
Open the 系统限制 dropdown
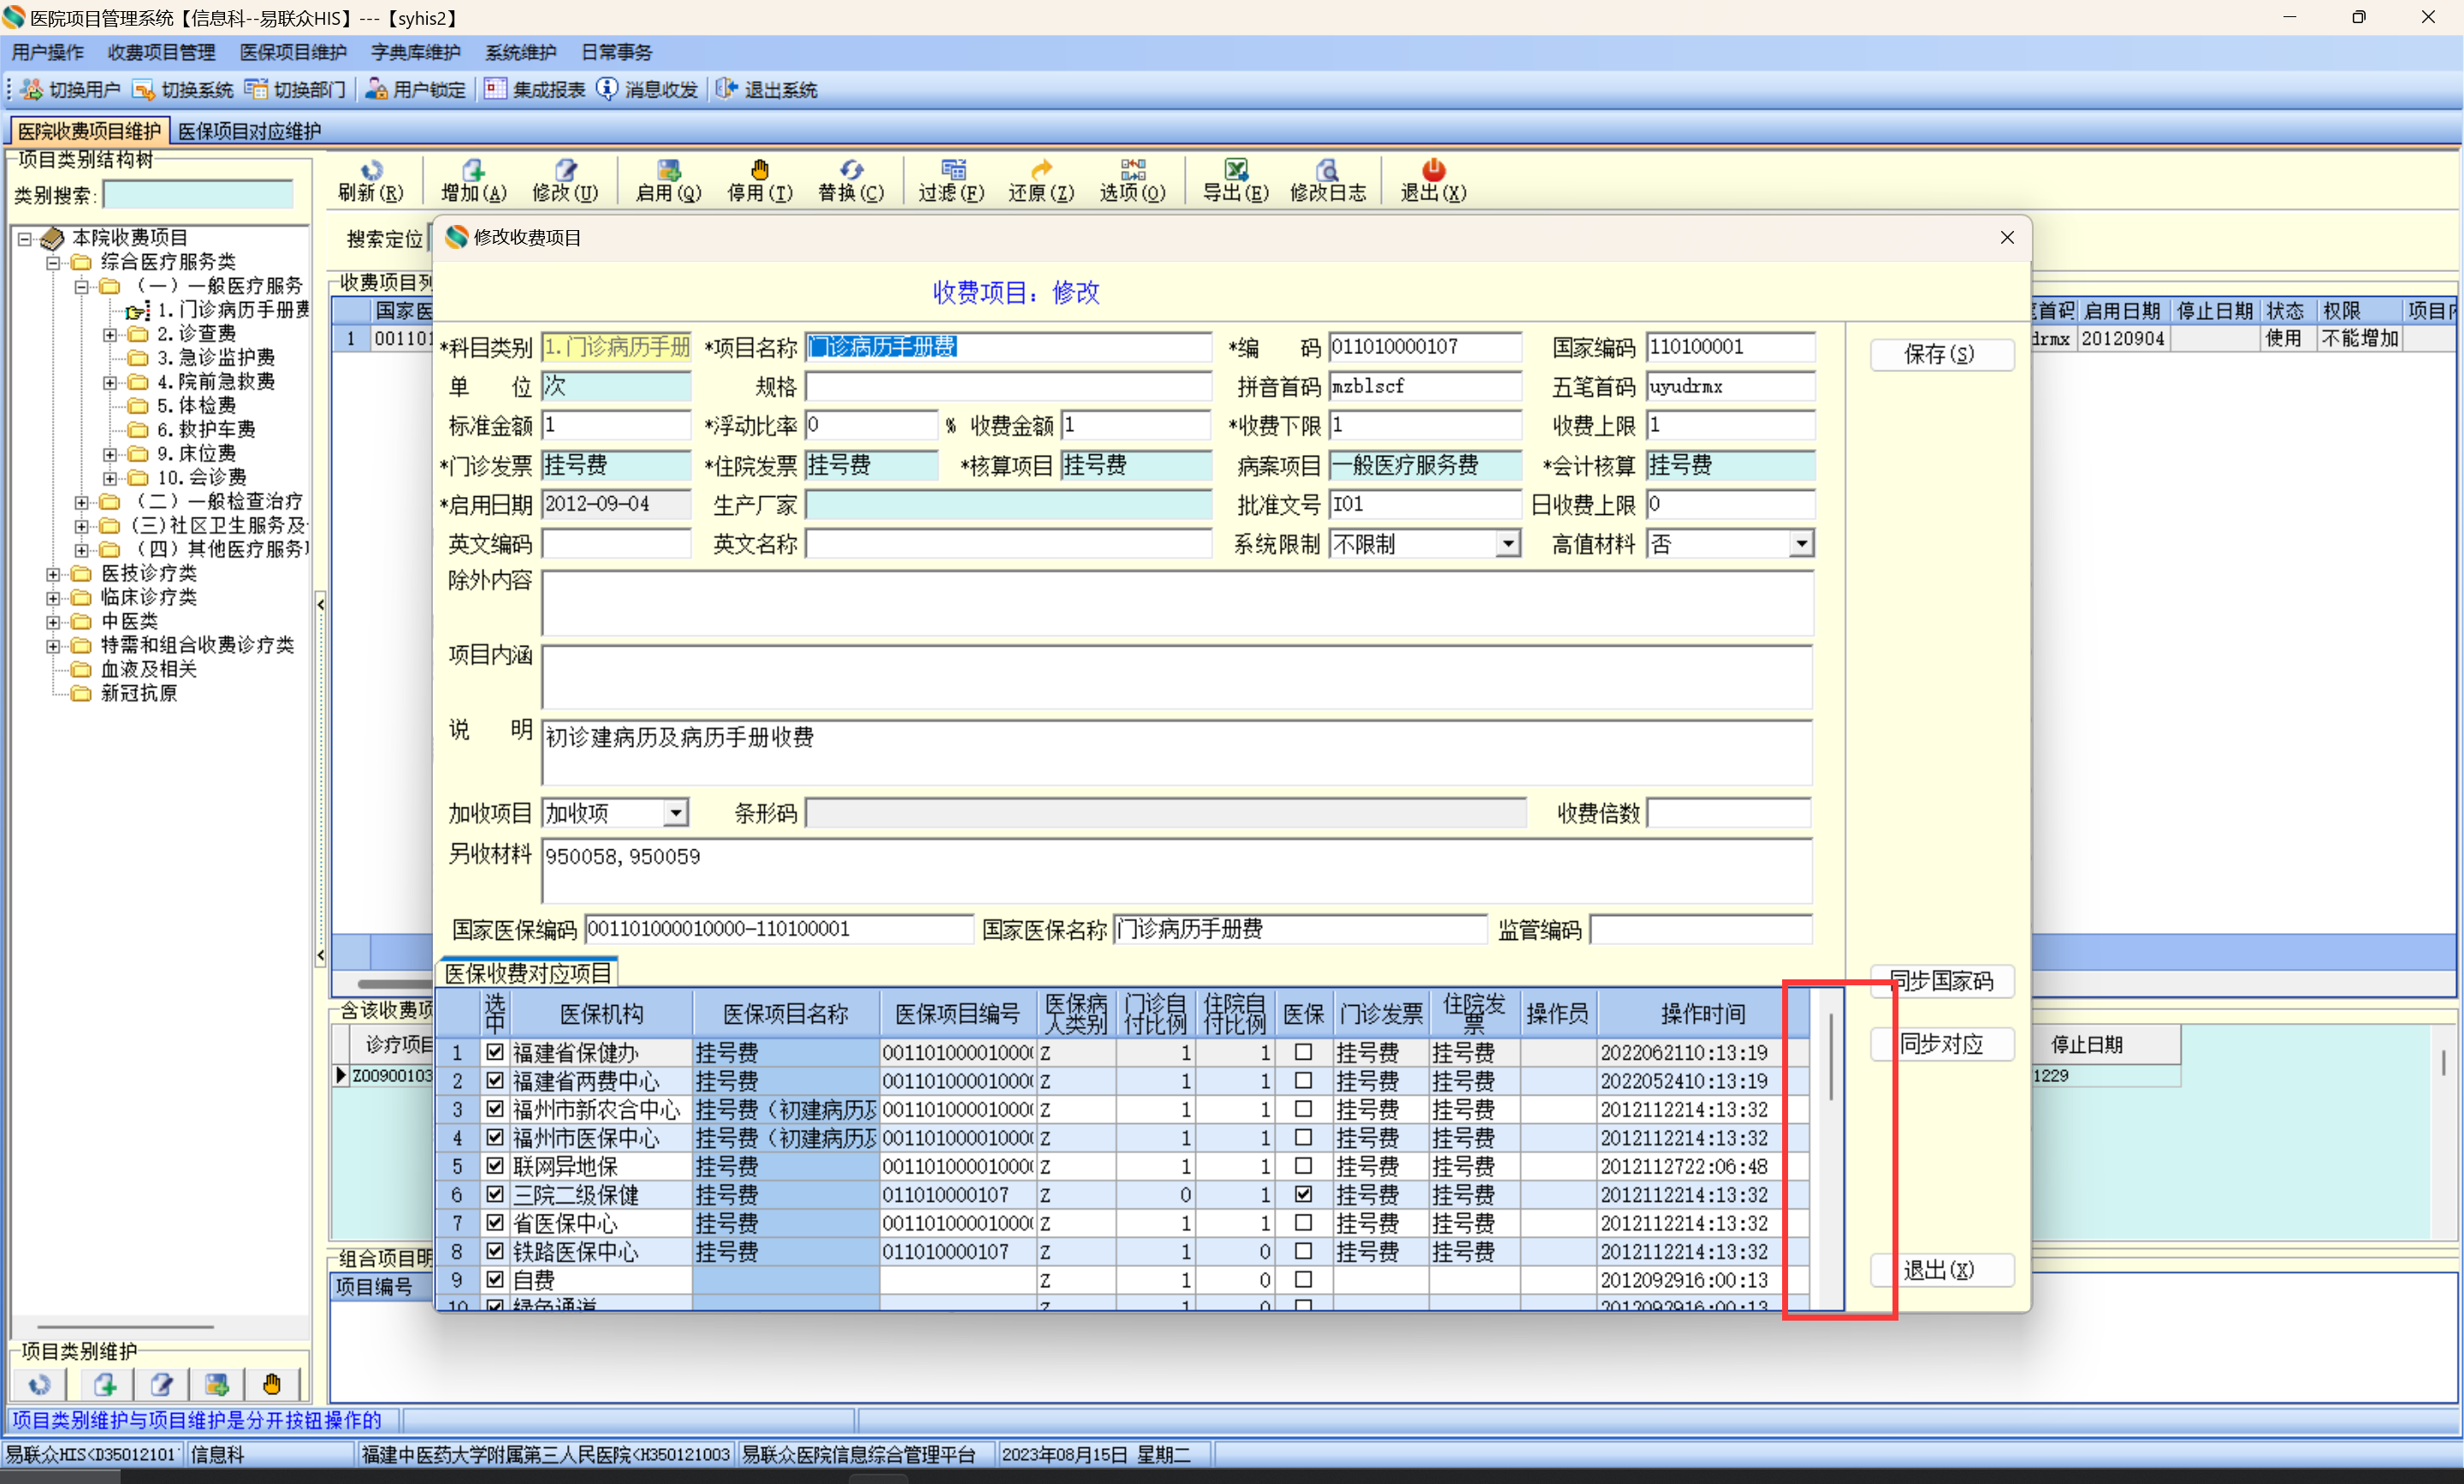tap(1508, 544)
